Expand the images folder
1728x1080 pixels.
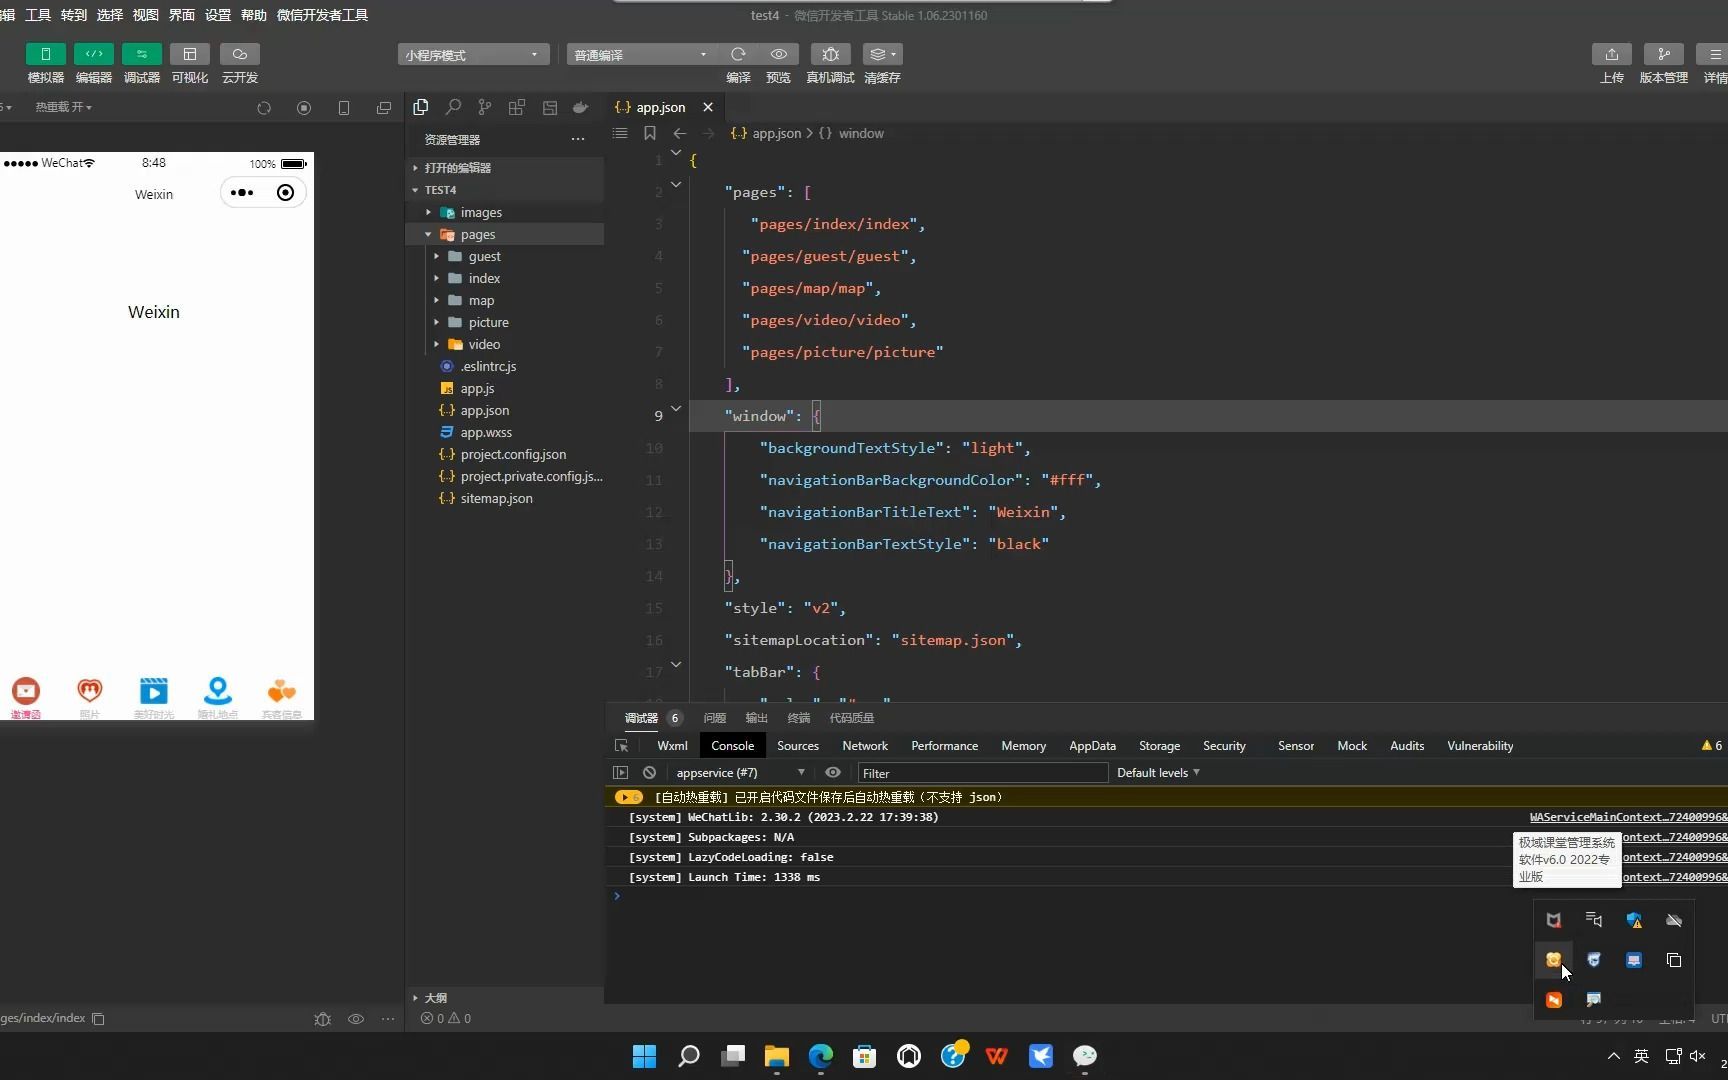point(504,212)
